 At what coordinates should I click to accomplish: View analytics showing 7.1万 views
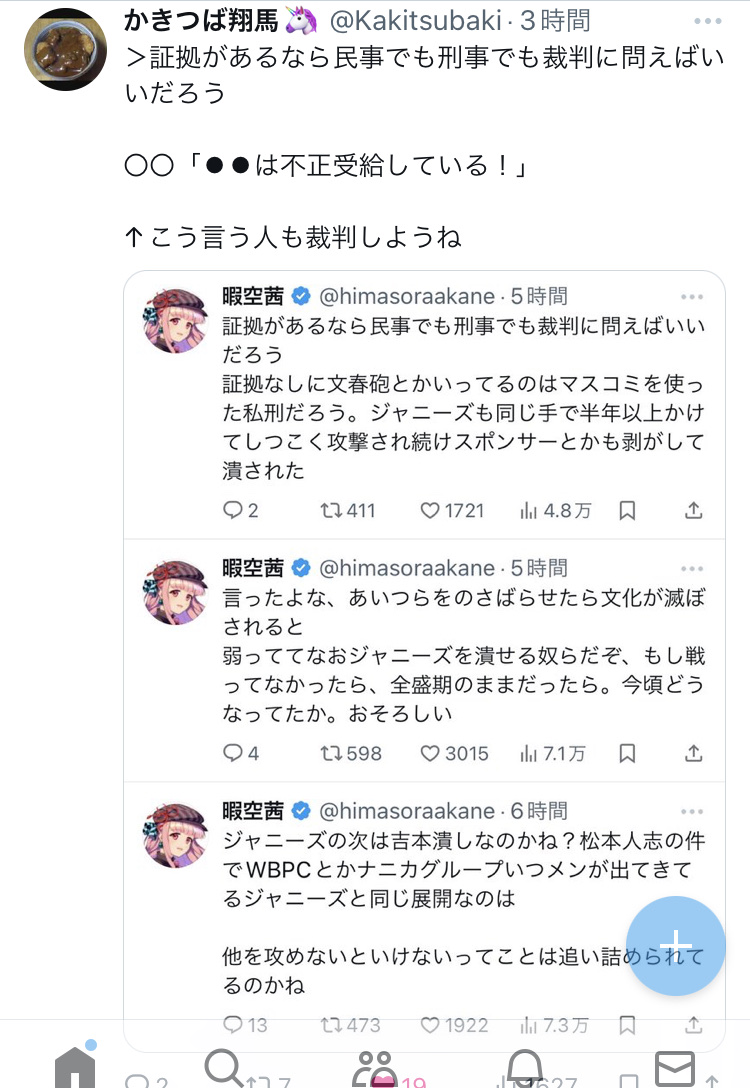tap(552, 753)
